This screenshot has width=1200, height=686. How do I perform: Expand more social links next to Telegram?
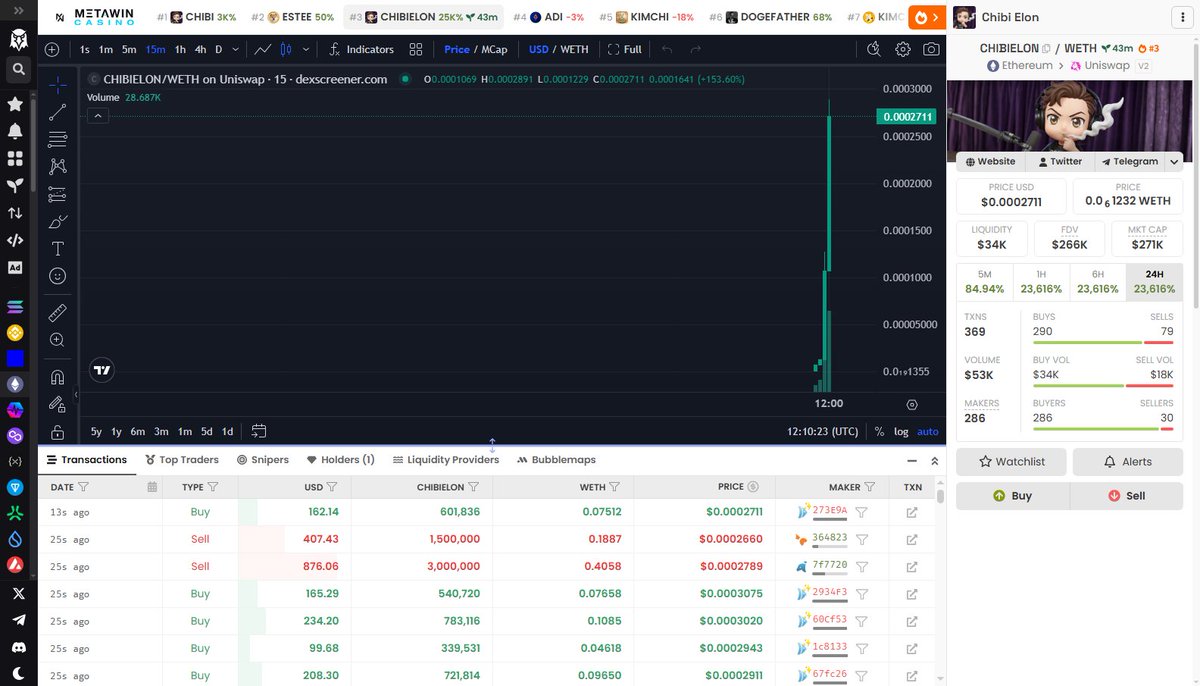click(x=1174, y=161)
